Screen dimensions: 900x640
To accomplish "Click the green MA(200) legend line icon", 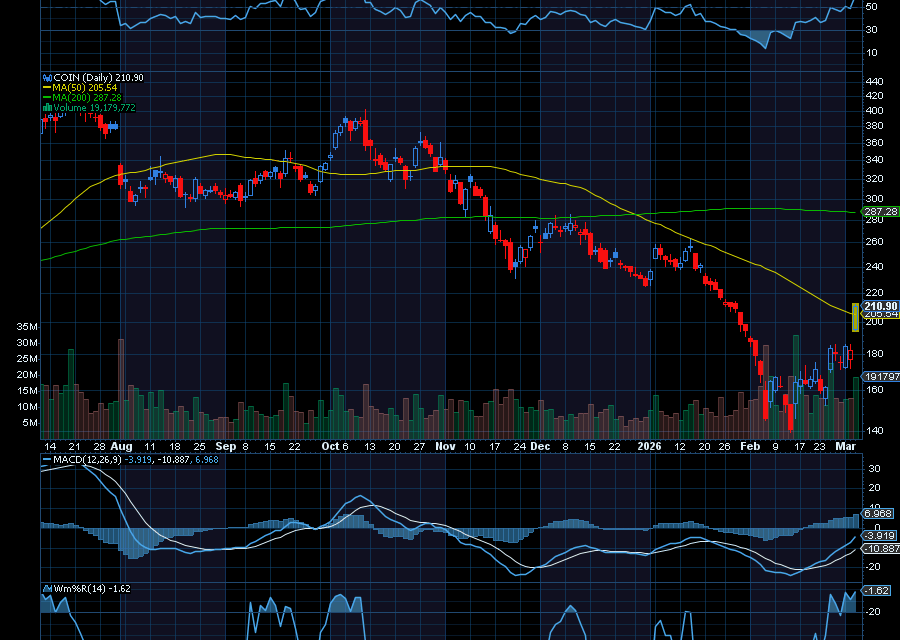I will pyautogui.click(x=46, y=98).
